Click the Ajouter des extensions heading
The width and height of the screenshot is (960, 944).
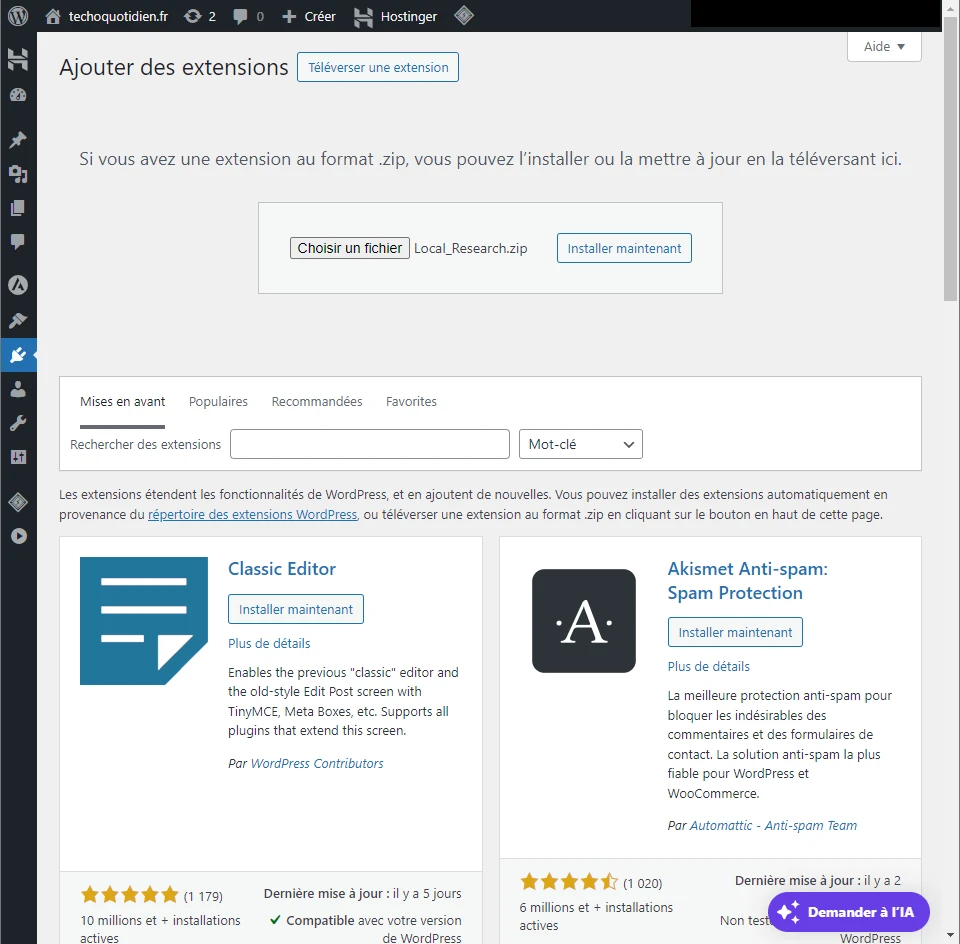point(174,67)
